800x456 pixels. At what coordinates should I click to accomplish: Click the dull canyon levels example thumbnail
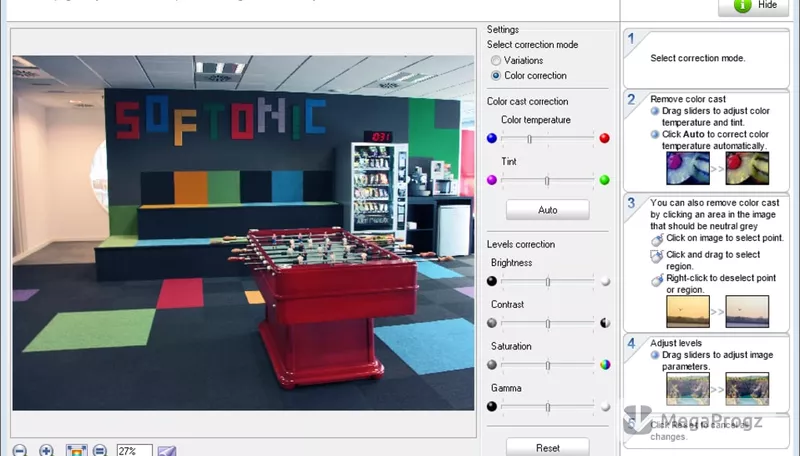point(688,389)
